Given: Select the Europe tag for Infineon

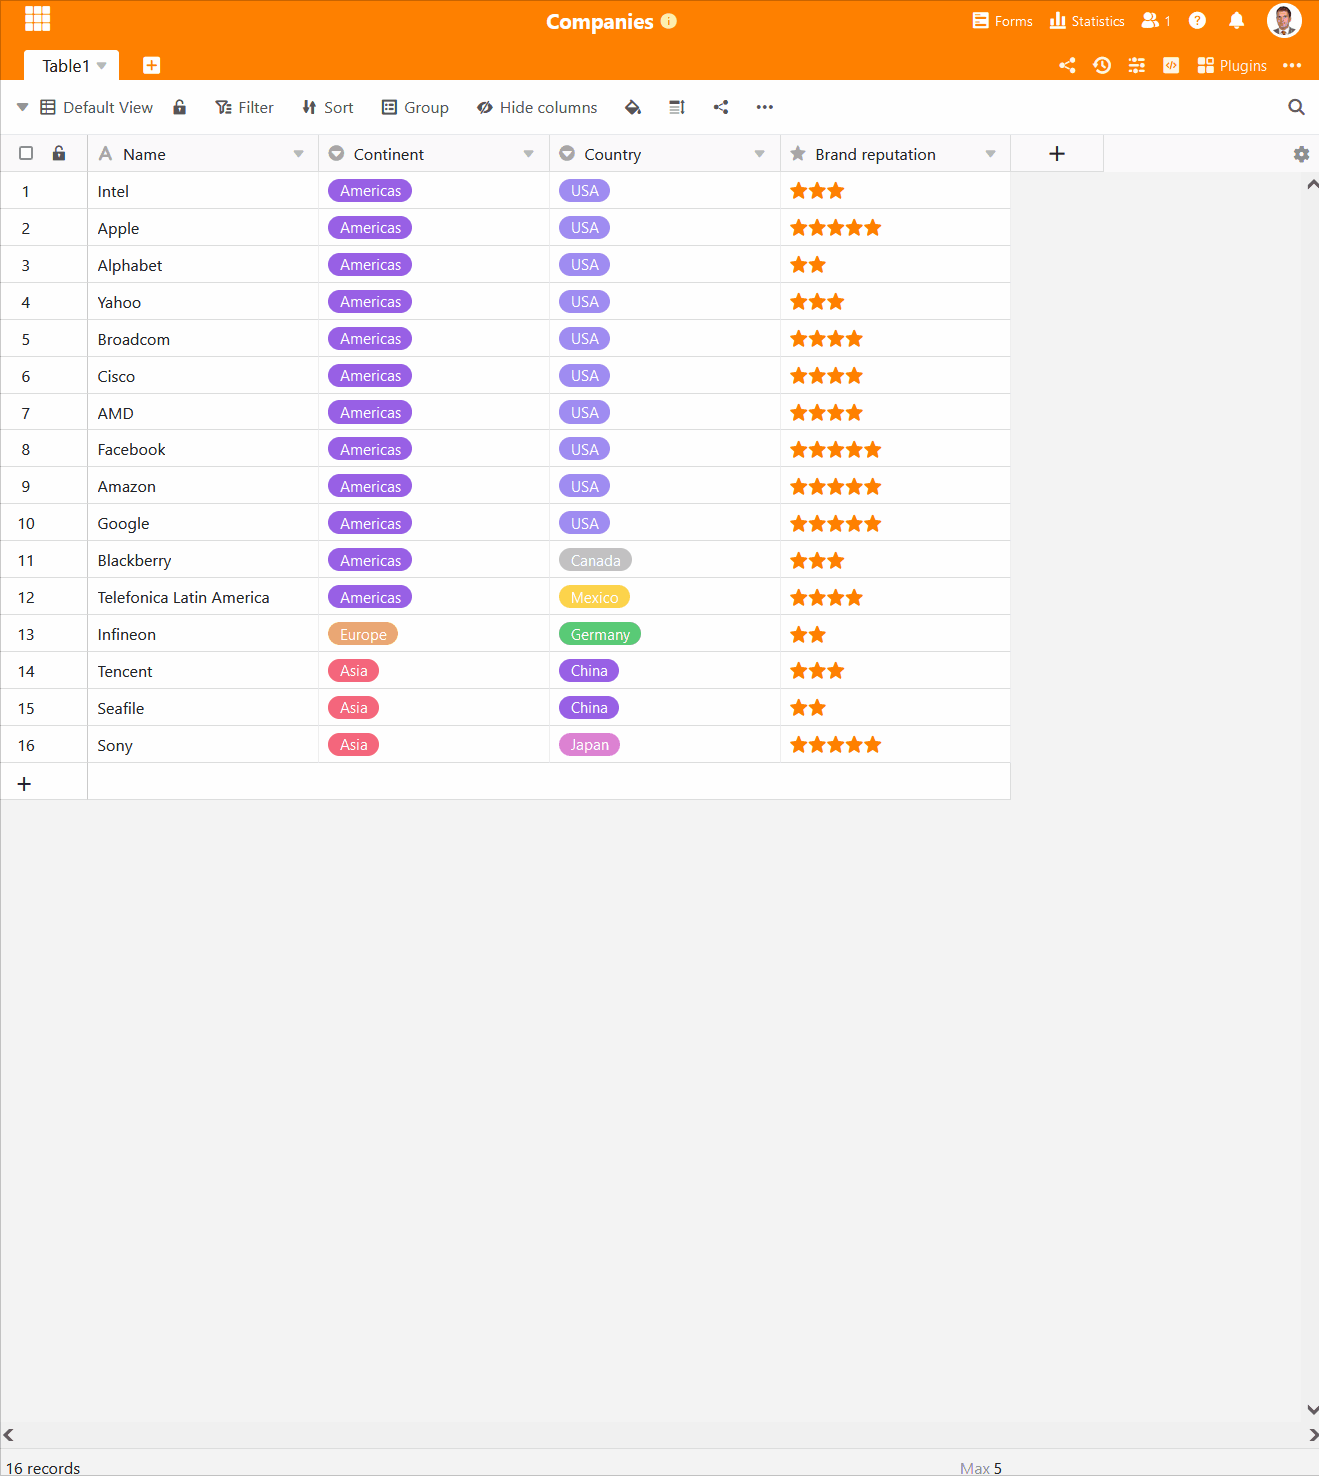Looking at the screenshot, I should pyautogui.click(x=363, y=634).
